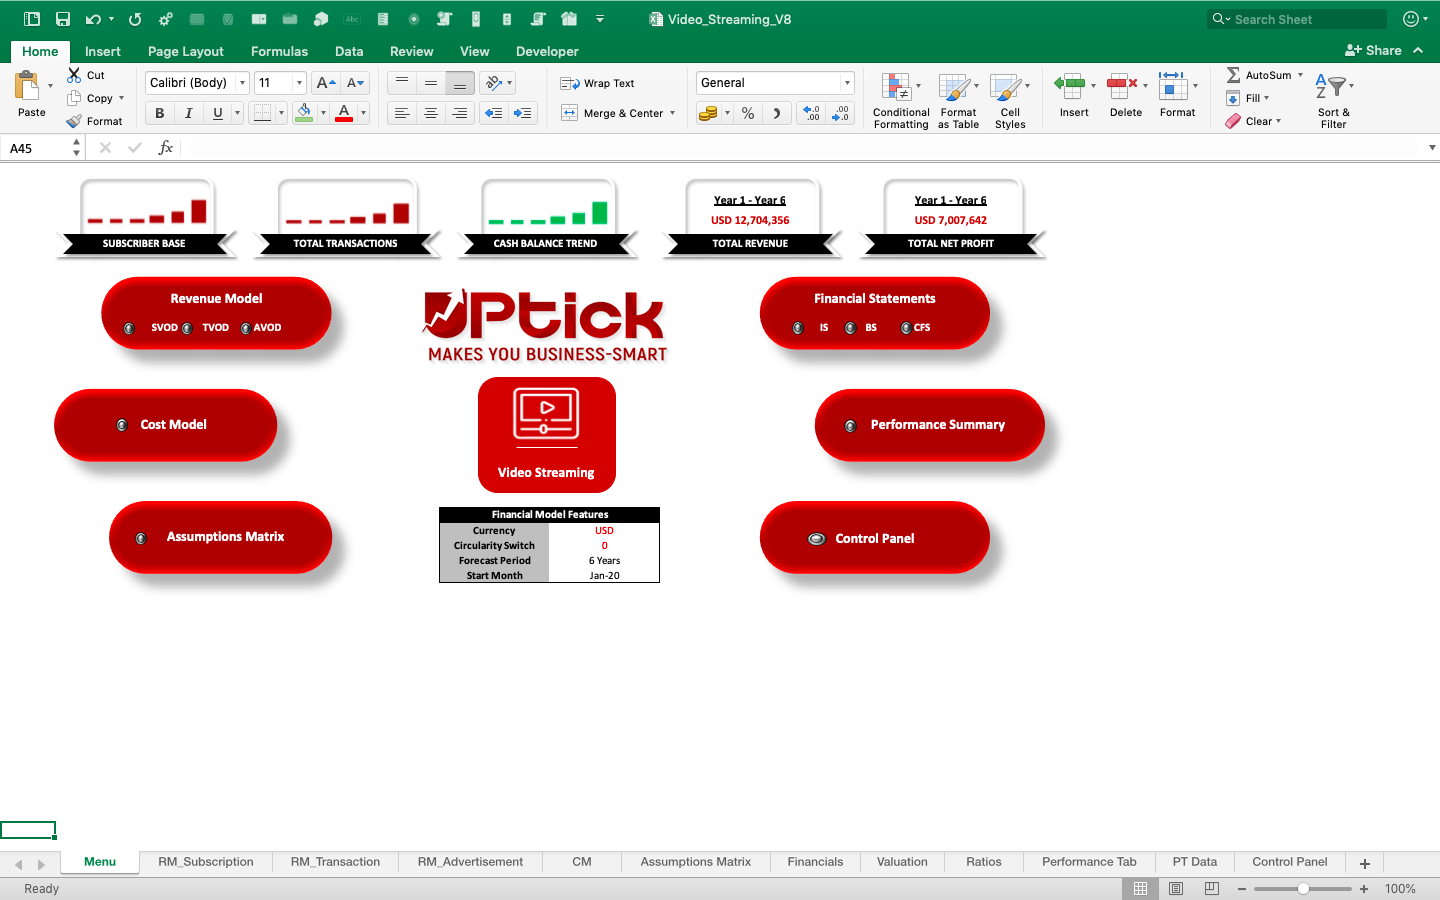Expand the Clear options arrow
Image resolution: width=1440 pixels, height=900 pixels.
point(1278,121)
